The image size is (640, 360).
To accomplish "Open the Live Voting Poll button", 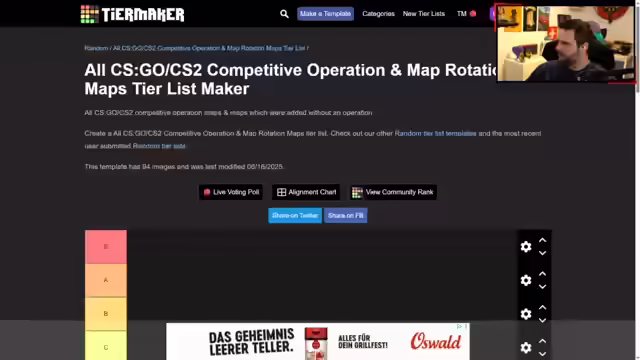I will (x=231, y=192).
